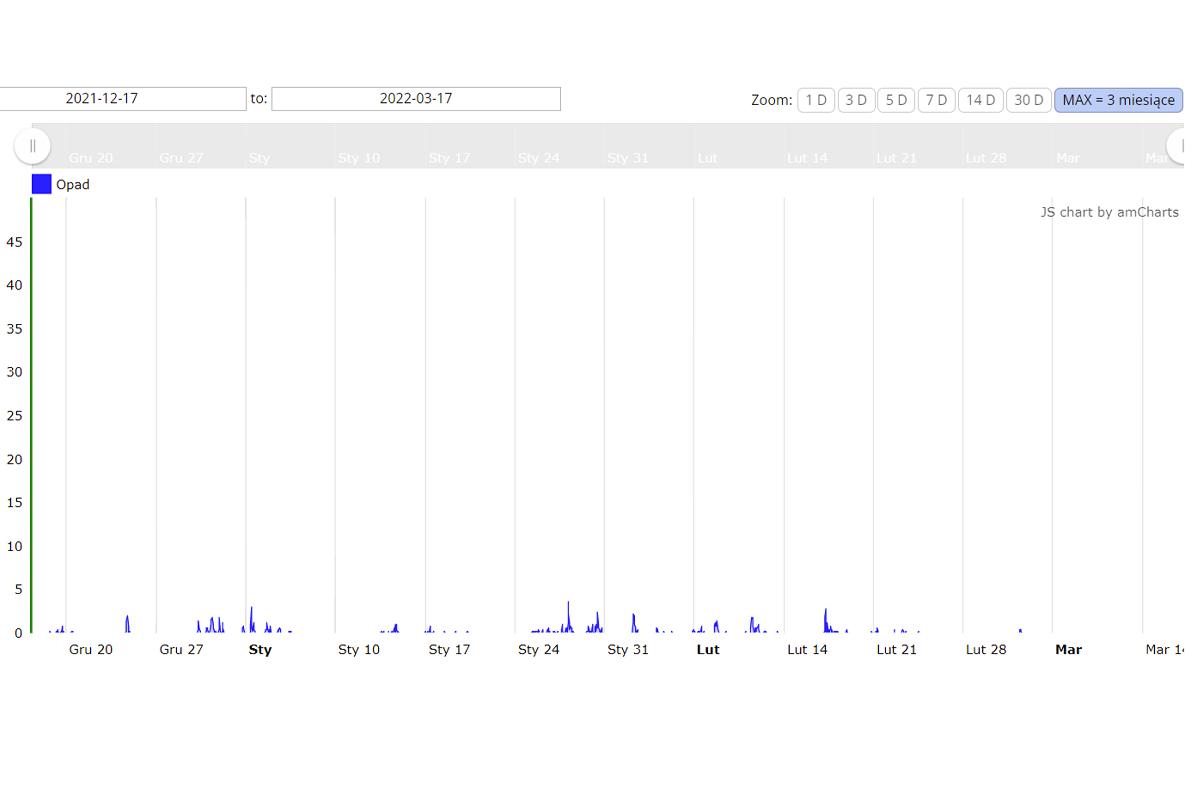
Task: Click the Lut 14 x-axis label
Action: 807,650
